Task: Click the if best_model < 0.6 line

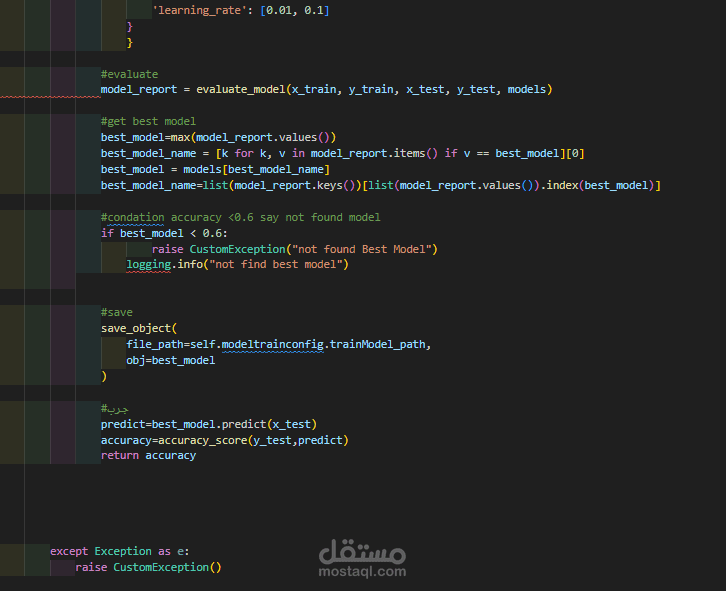Action: coord(164,233)
